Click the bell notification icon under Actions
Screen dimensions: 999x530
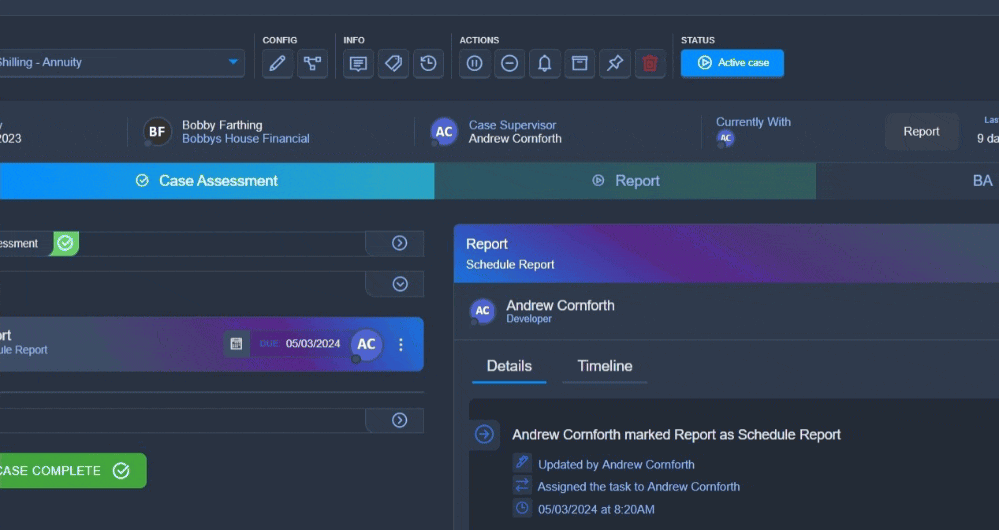click(x=545, y=63)
